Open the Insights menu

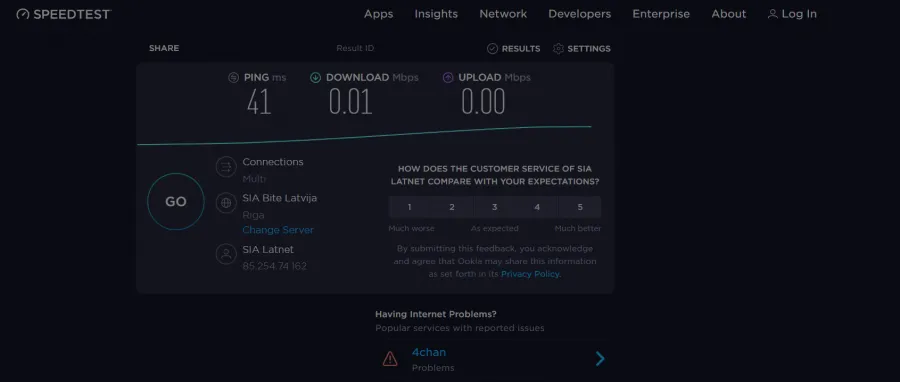tap(436, 14)
